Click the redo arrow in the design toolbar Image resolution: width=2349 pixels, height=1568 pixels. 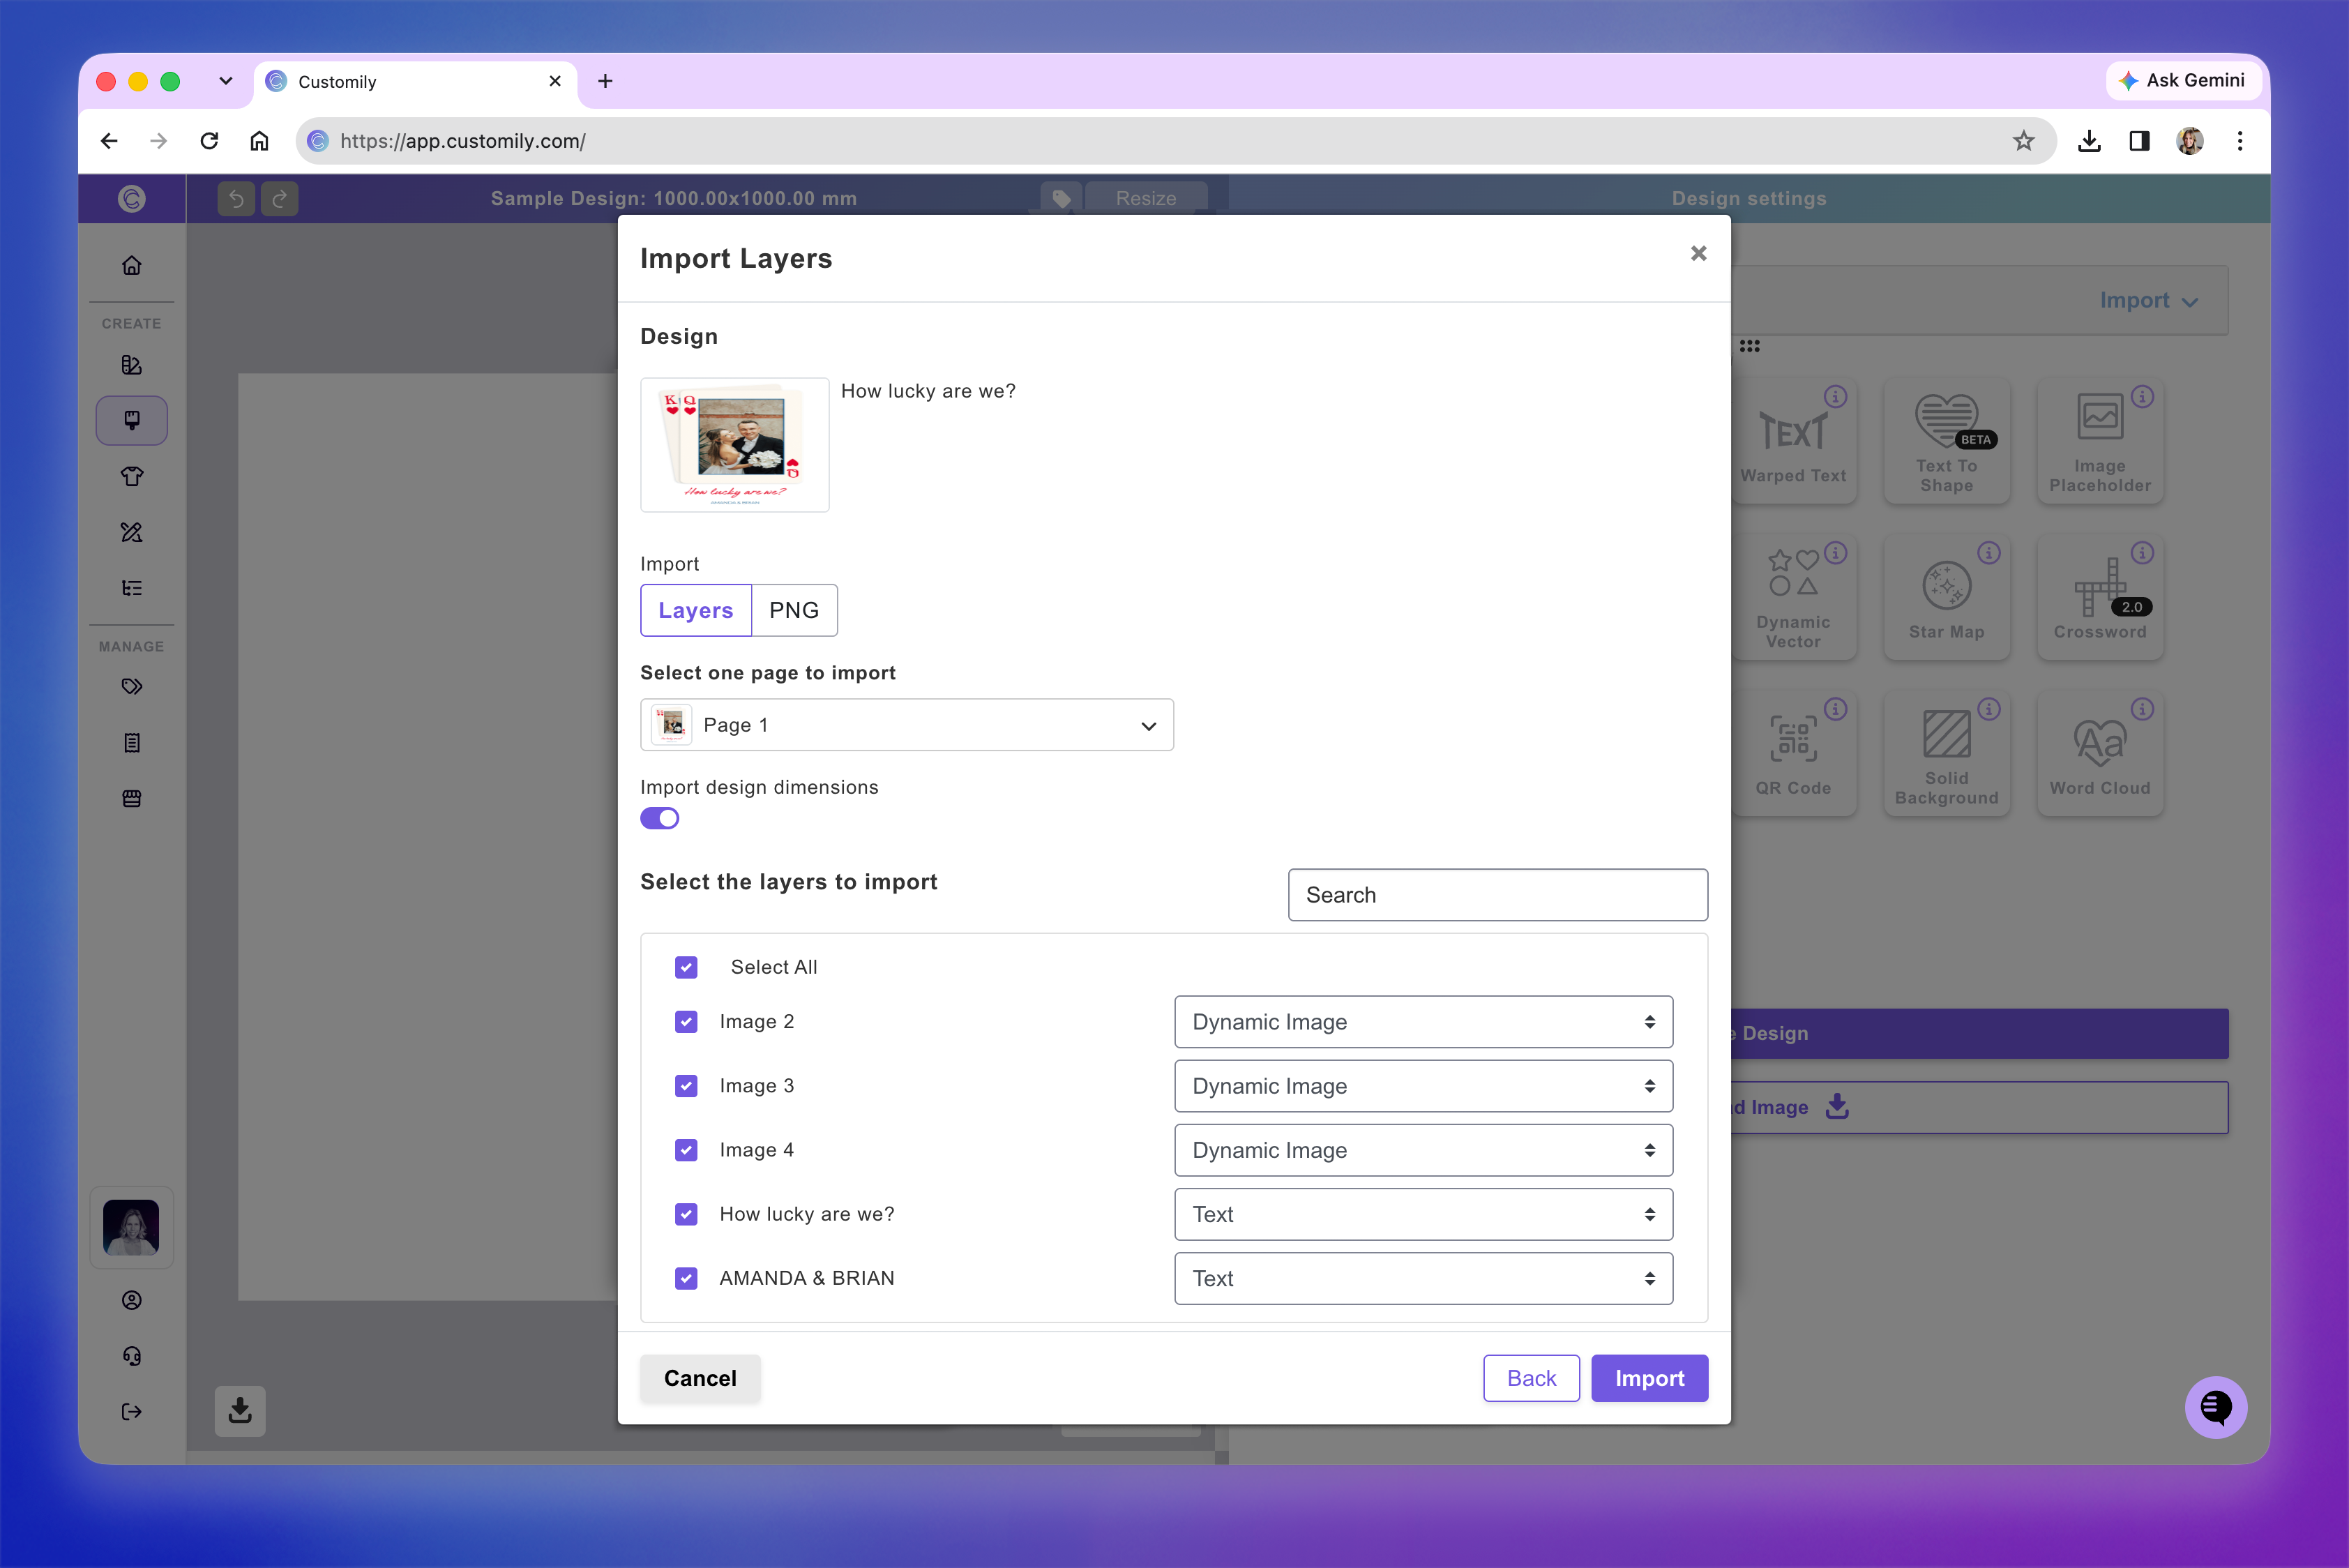(x=280, y=199)
